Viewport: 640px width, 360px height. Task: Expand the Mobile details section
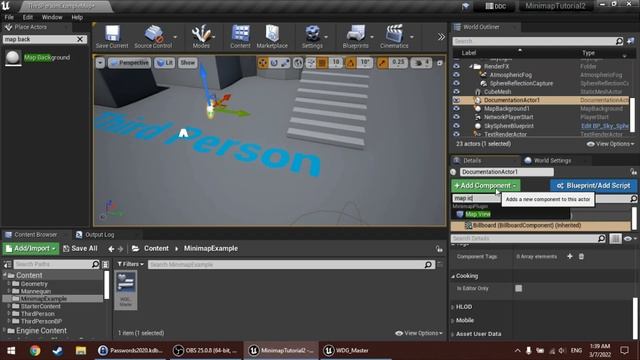coord(453,321)
